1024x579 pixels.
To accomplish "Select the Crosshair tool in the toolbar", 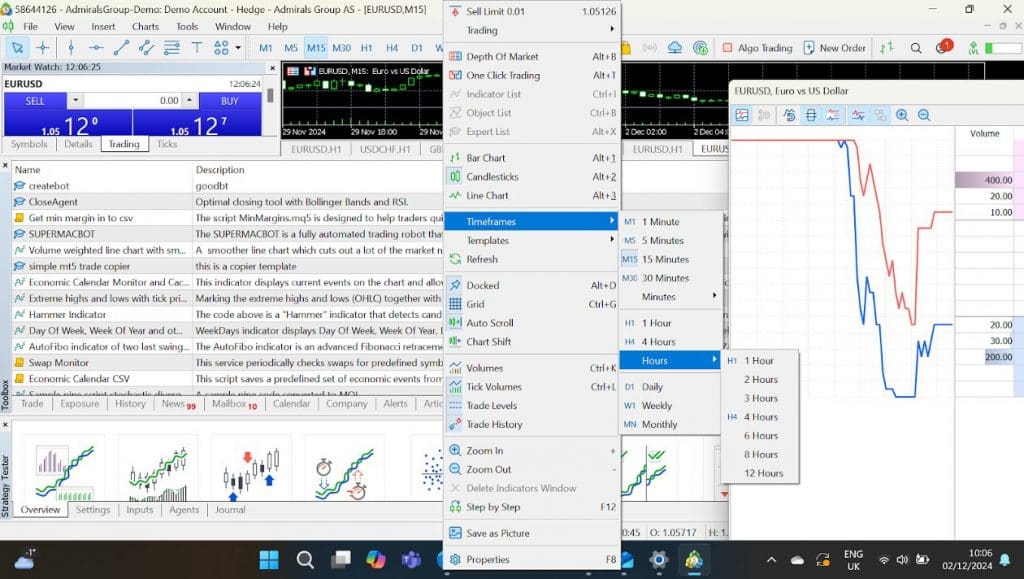I will pos(43,47).
